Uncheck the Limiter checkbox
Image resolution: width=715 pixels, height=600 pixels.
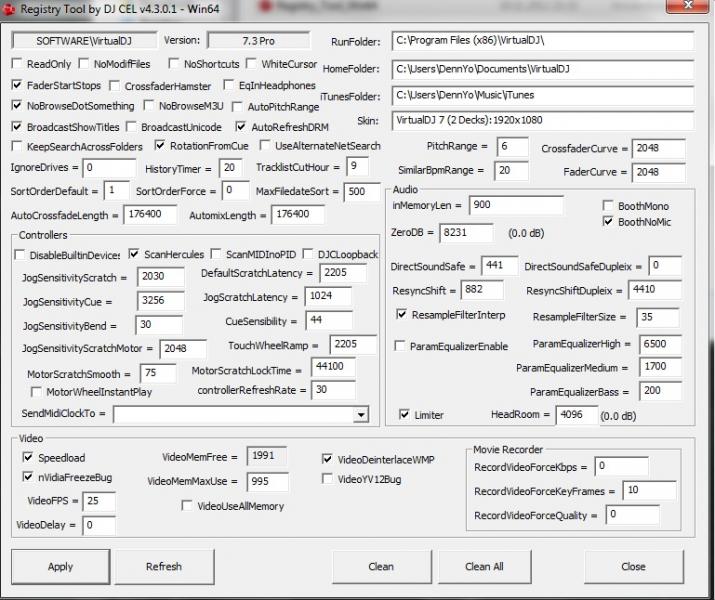[404, 414]
